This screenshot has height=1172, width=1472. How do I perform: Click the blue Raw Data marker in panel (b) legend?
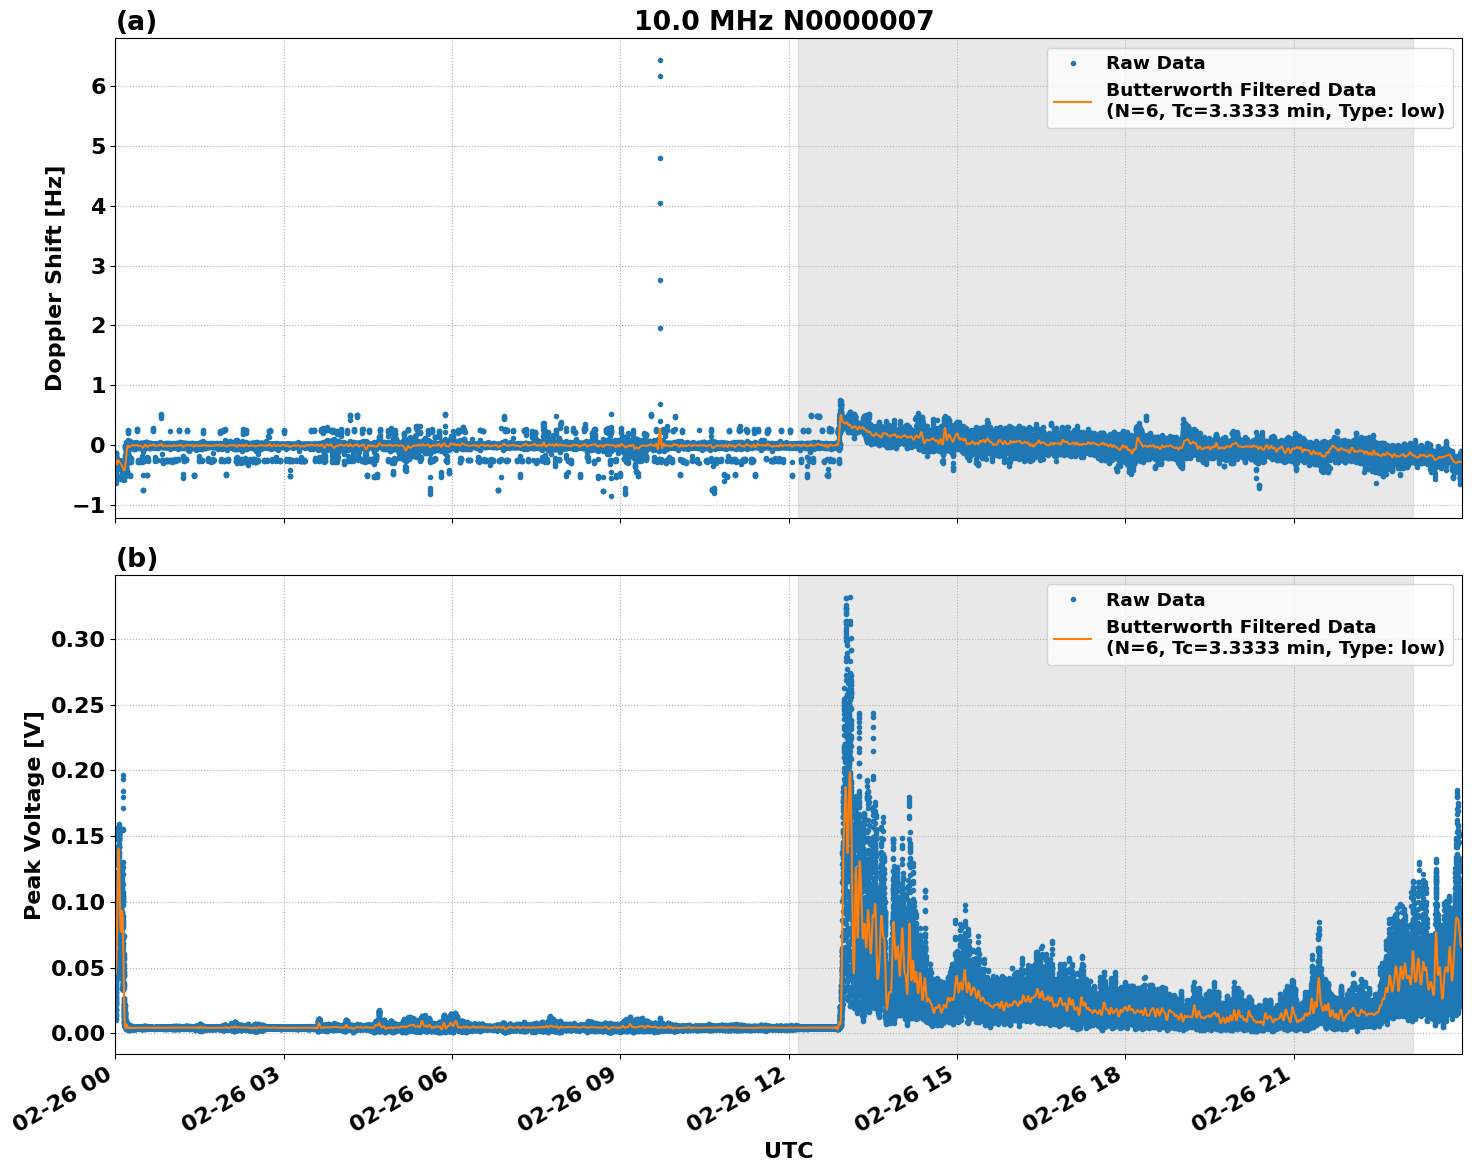click(1073, 601)
